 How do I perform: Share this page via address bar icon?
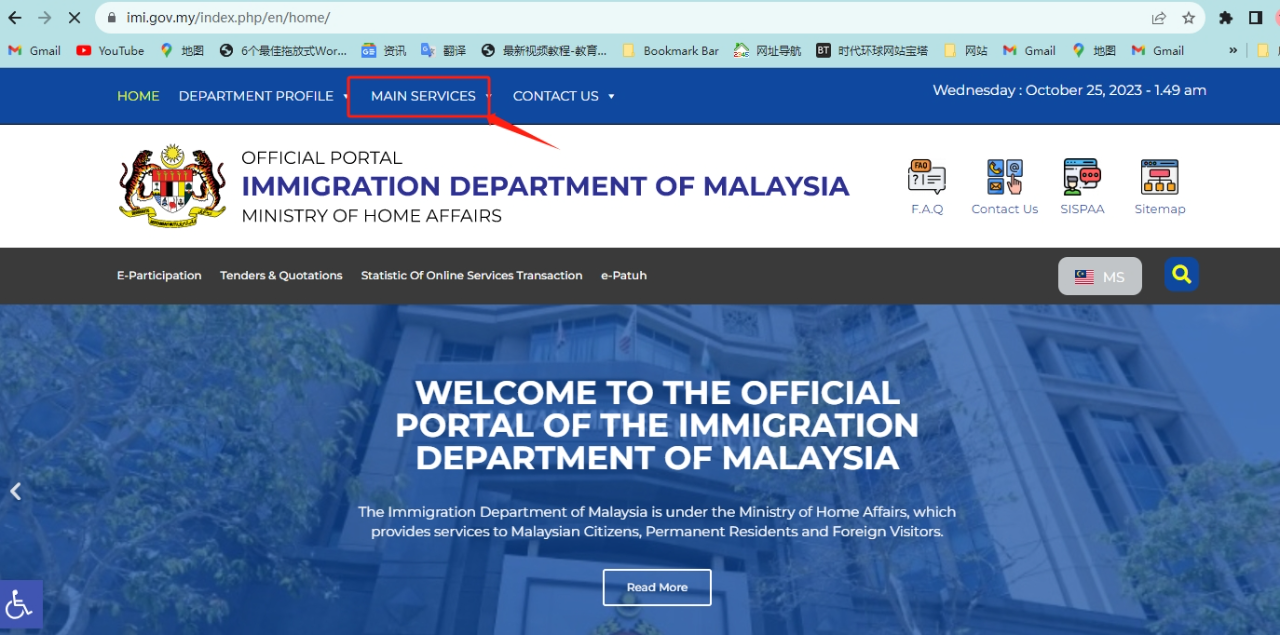point(1158,18)
